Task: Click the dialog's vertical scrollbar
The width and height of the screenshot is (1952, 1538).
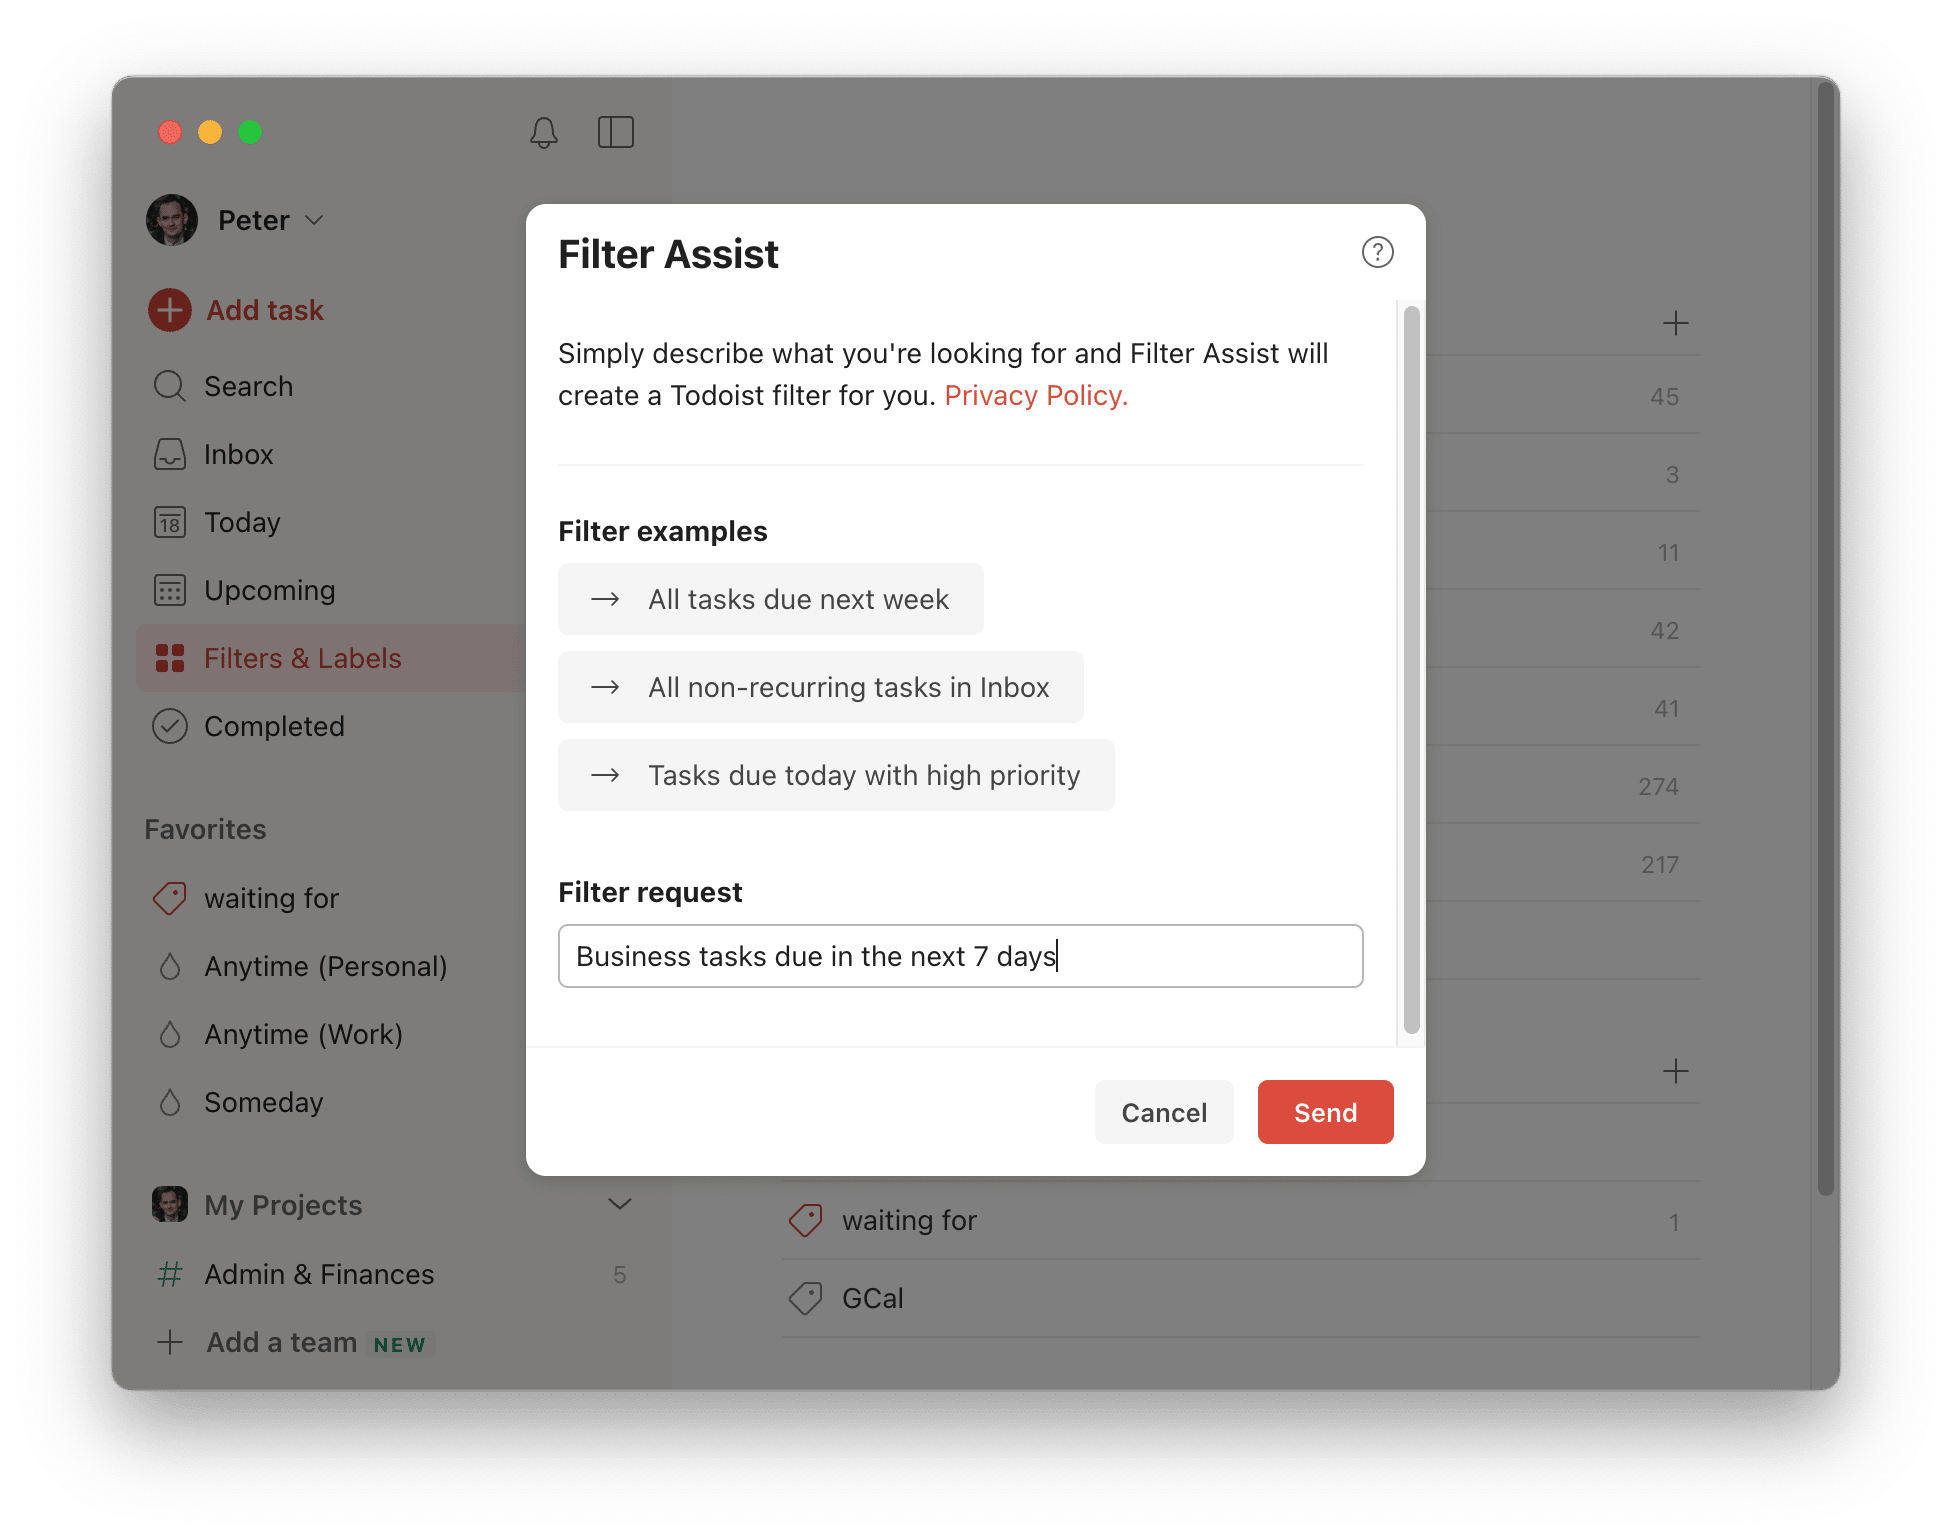Action: pyautogui.click(x=1411, y=670)
